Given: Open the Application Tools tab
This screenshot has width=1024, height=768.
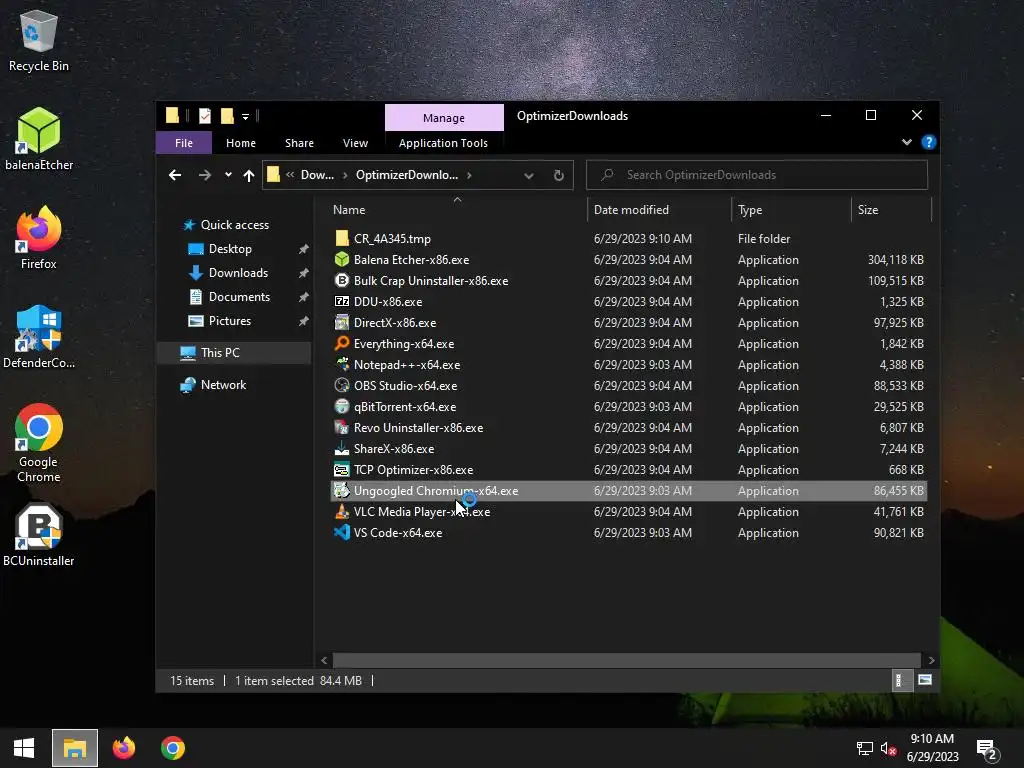Looking at the screenshot, I should [443, 142].
